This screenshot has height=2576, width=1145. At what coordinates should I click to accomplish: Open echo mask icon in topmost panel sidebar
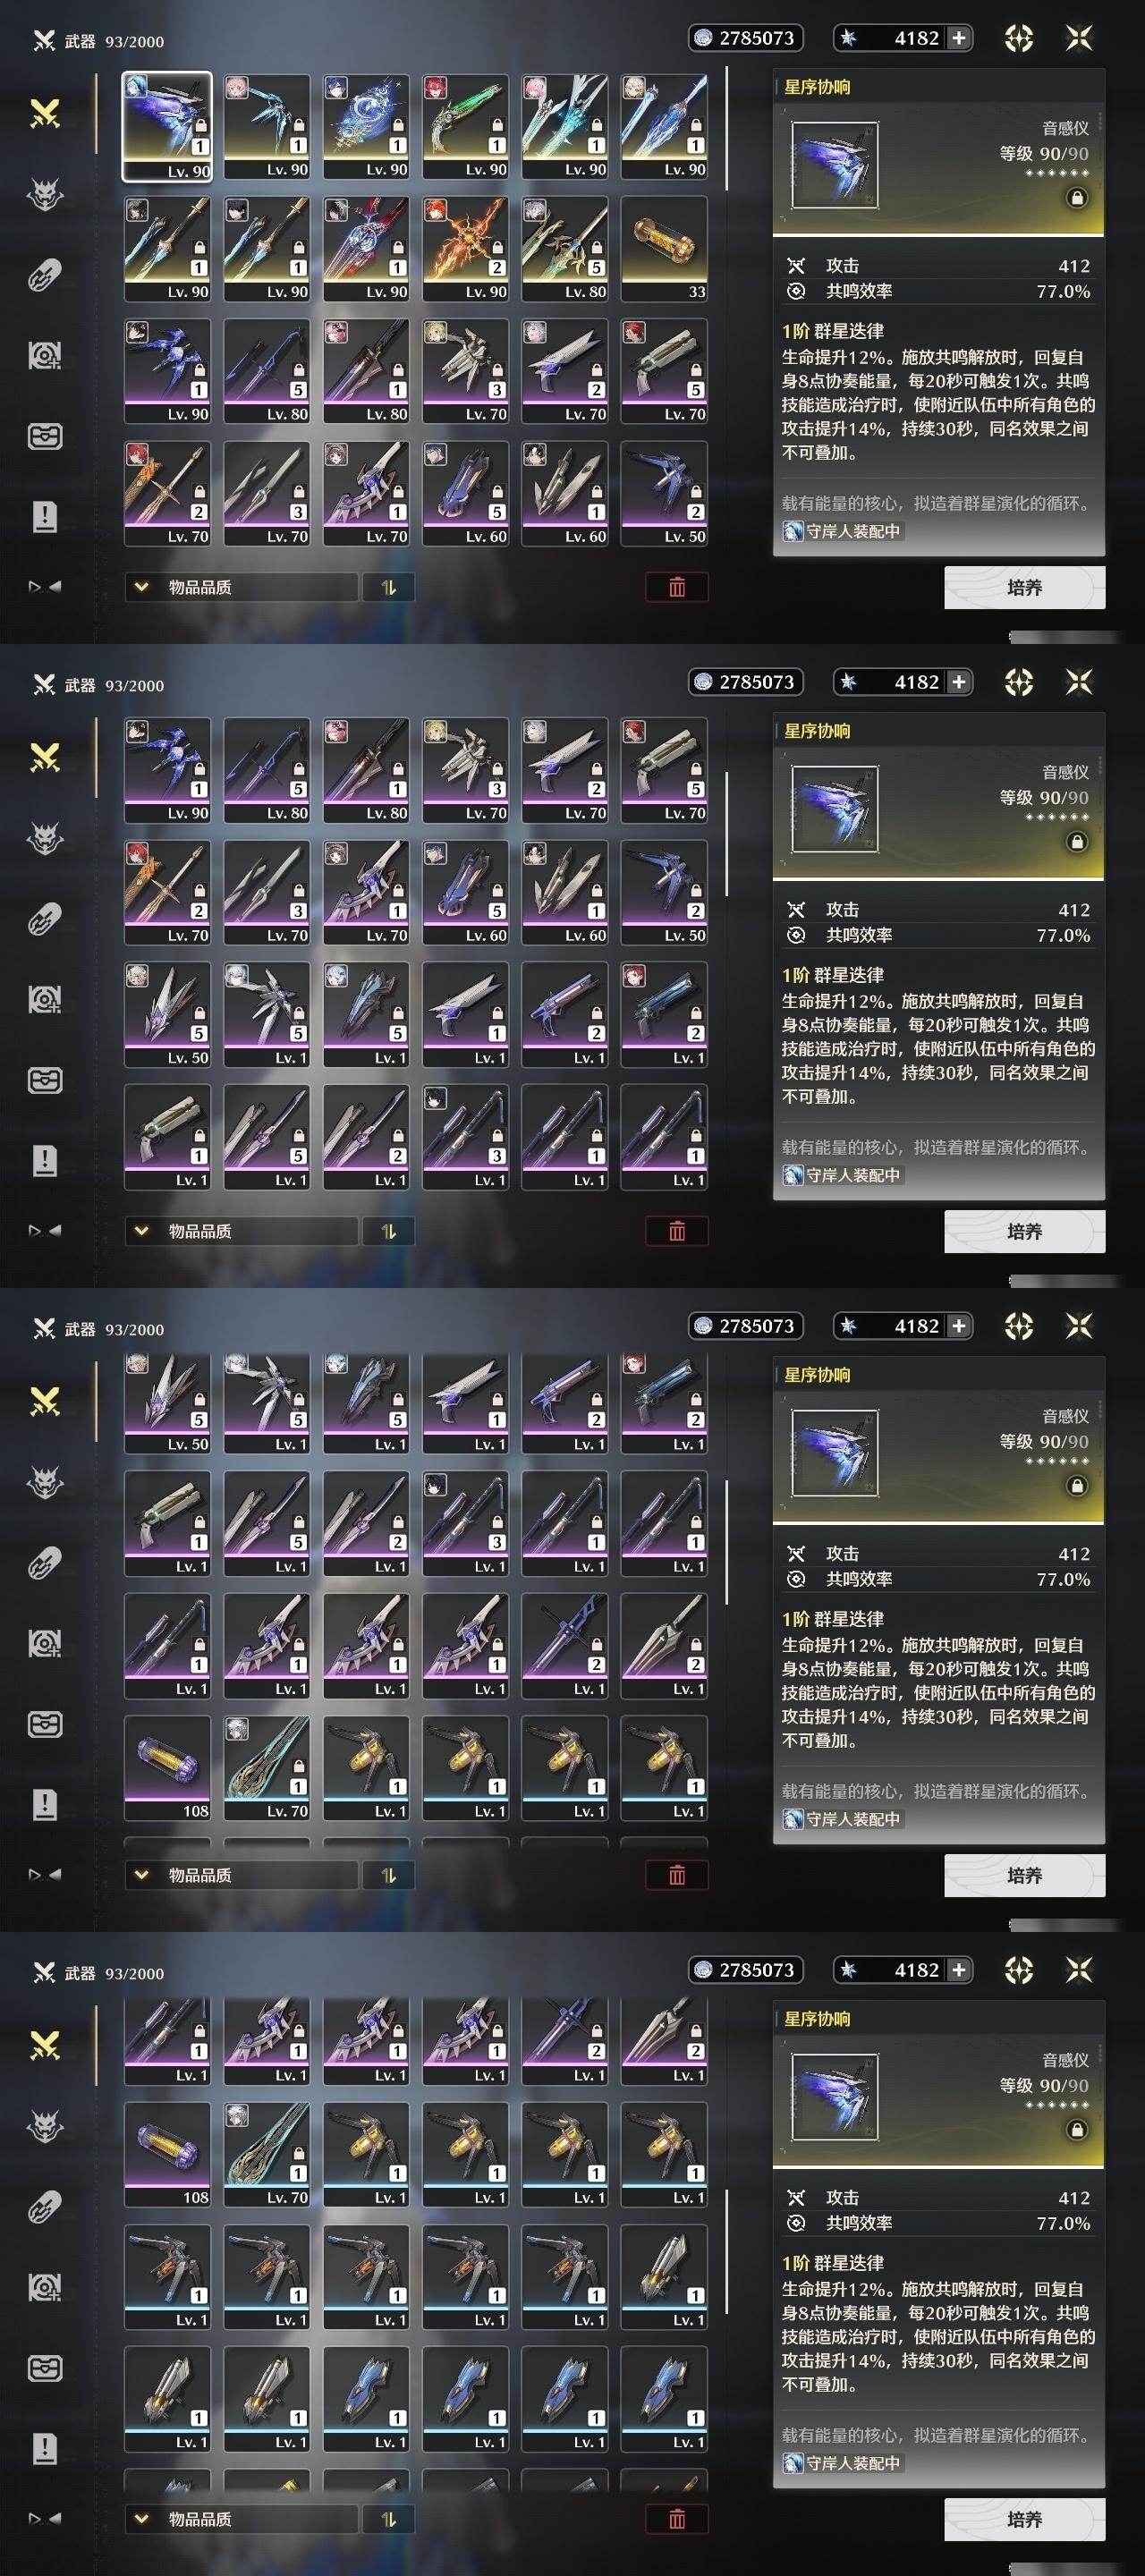(45, 194)
